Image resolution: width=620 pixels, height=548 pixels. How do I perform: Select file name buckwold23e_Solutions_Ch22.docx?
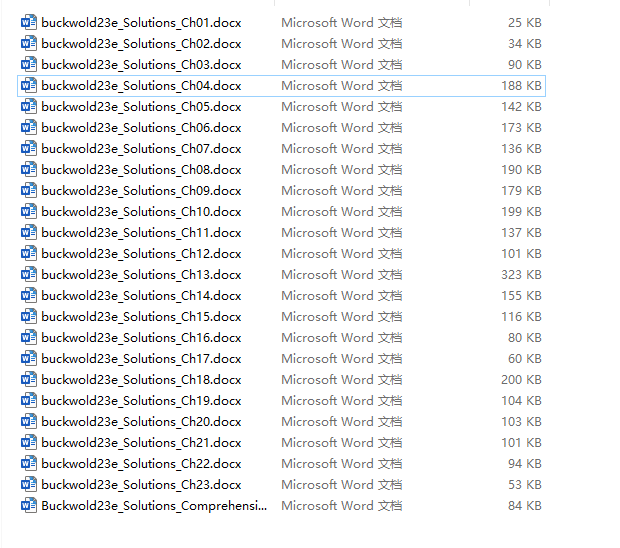tap(141, 463)
